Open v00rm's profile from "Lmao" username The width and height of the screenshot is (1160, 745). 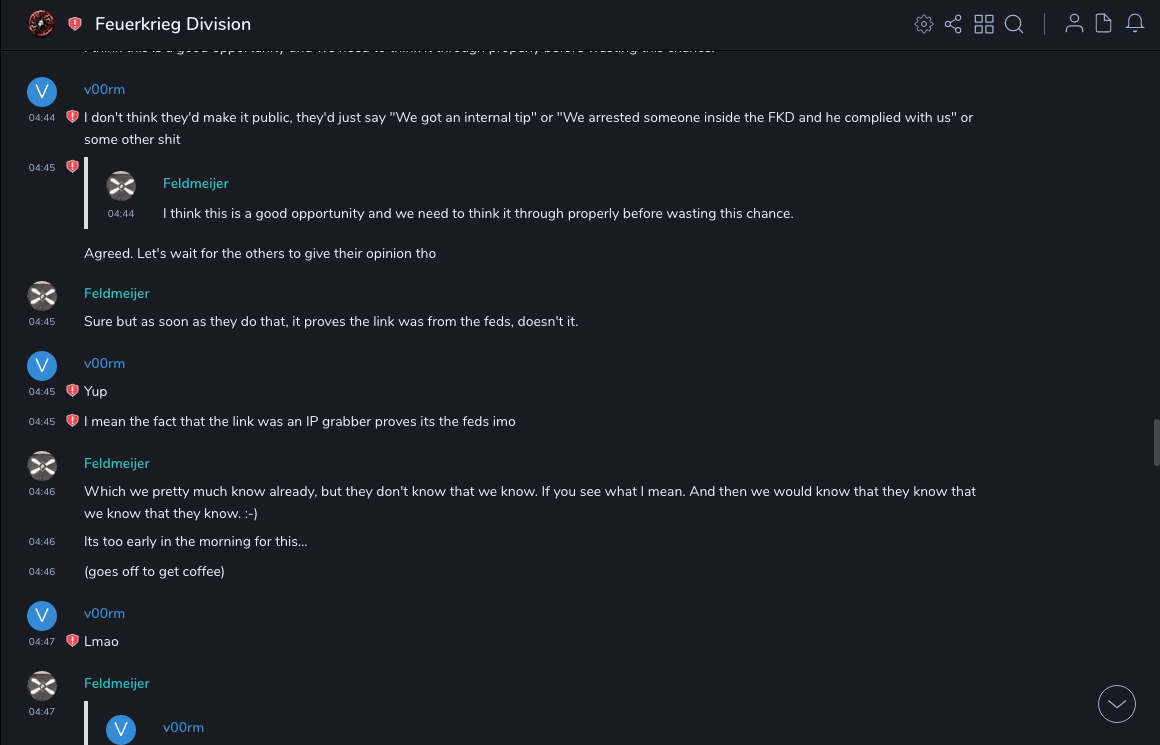pyautogui.click(x=104, y=613)
